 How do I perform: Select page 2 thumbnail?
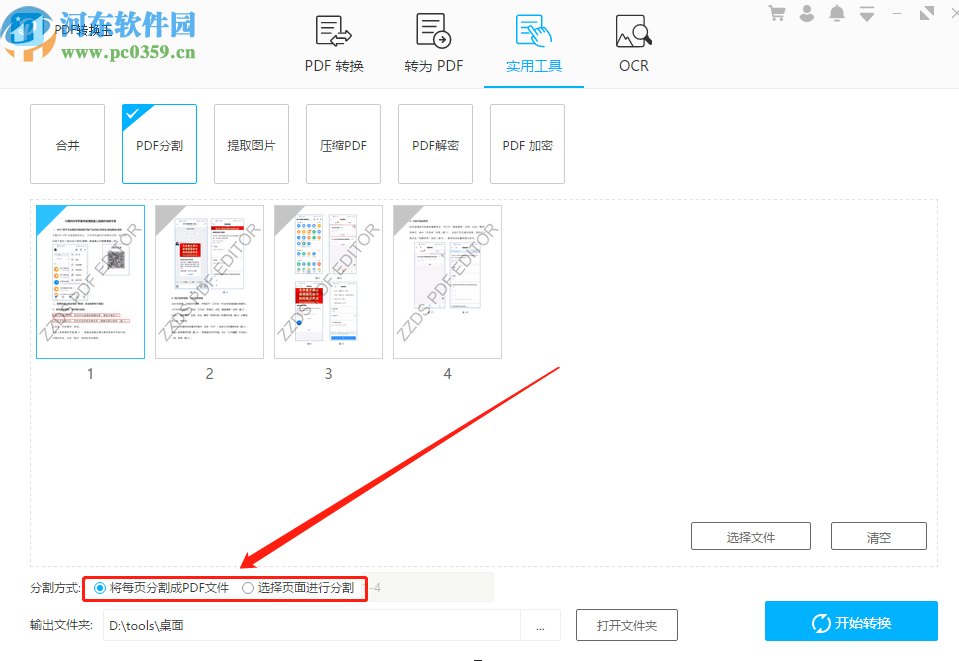(x=209, y=282)
